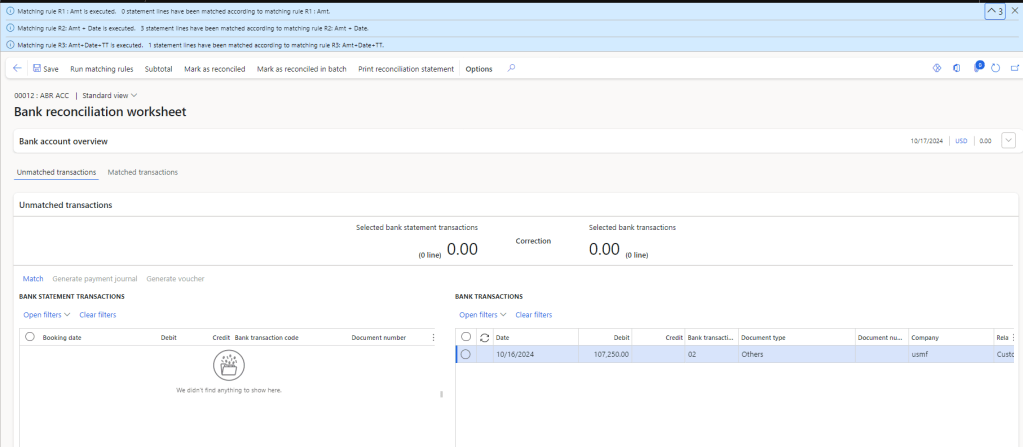This screenshot has width=1023, height=447.
Task: Open the search magnifier in the action bar
Action: coord(511,69)
